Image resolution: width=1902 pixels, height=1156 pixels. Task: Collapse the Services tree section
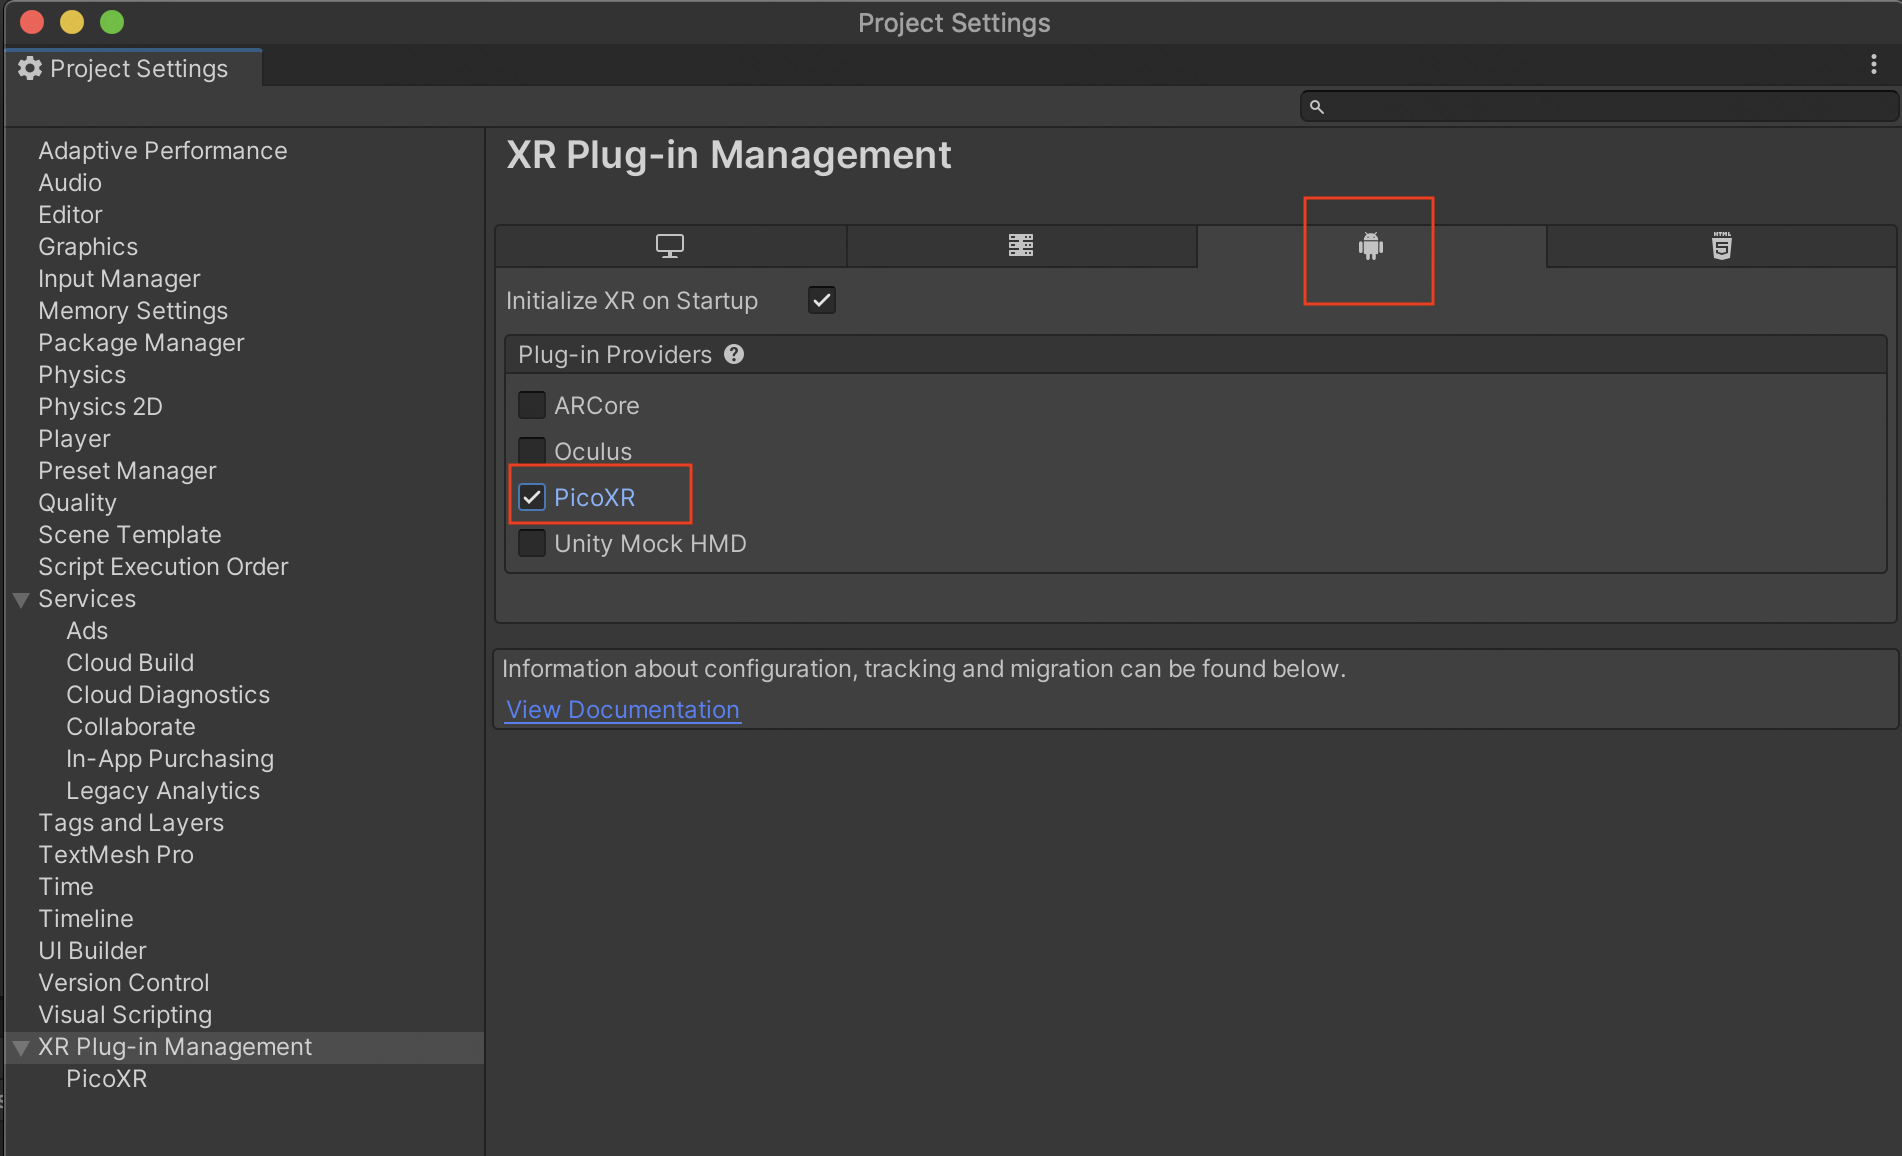click(x=21, y=600)
